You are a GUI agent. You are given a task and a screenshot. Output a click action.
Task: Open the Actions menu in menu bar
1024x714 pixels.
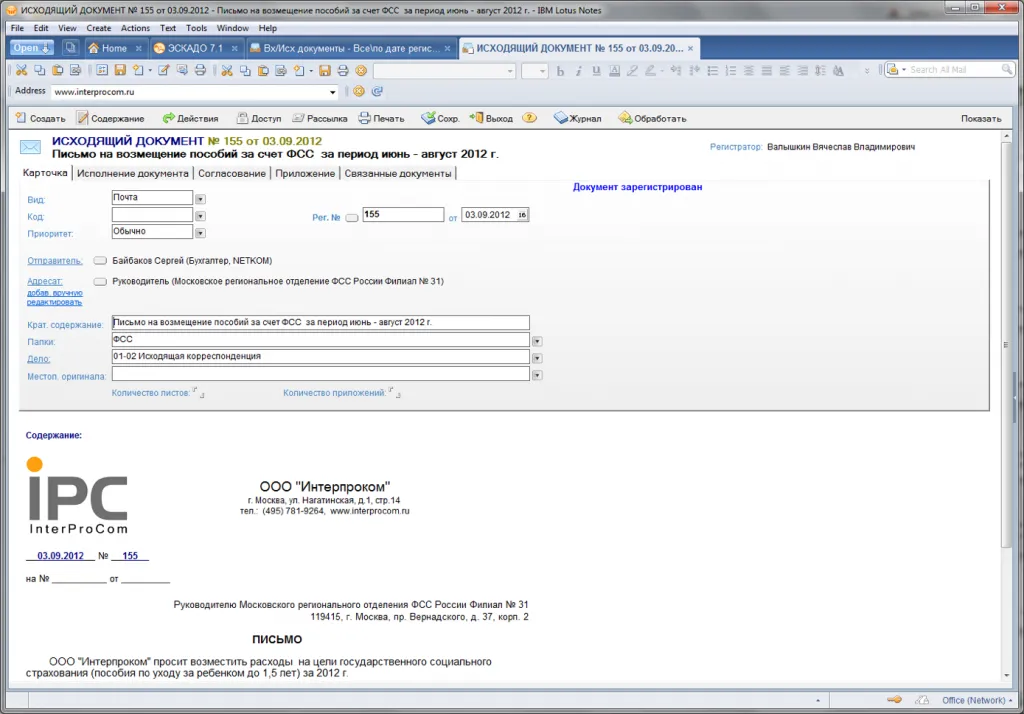coord(135,28)
